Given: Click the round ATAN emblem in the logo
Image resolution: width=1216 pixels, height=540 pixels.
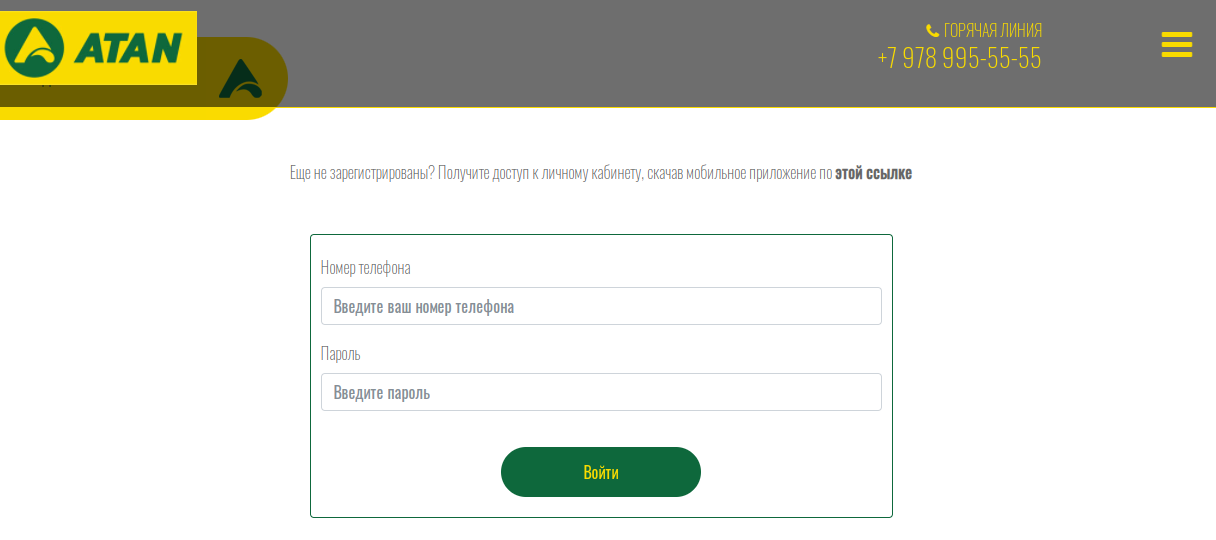Looking at the screenshot, I should (x=34, y=48).
